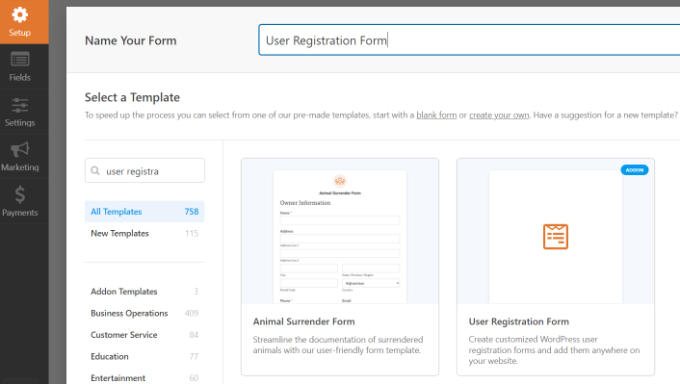Filter by Addon Templates category
Image resolution: width=680 pixels, height=384 pixels.
144,292
